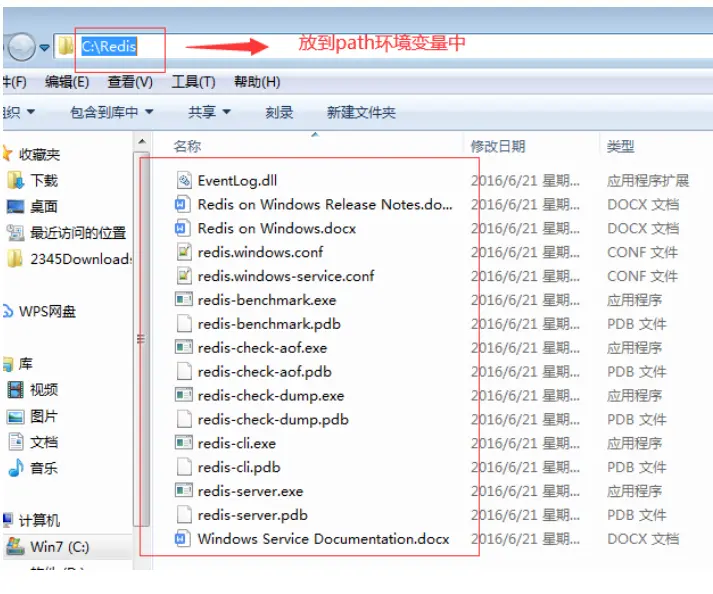Viewport: 713px width, 594px height.
Task: Click the redis-check-dump.pdb file icon
Action: 184,419
